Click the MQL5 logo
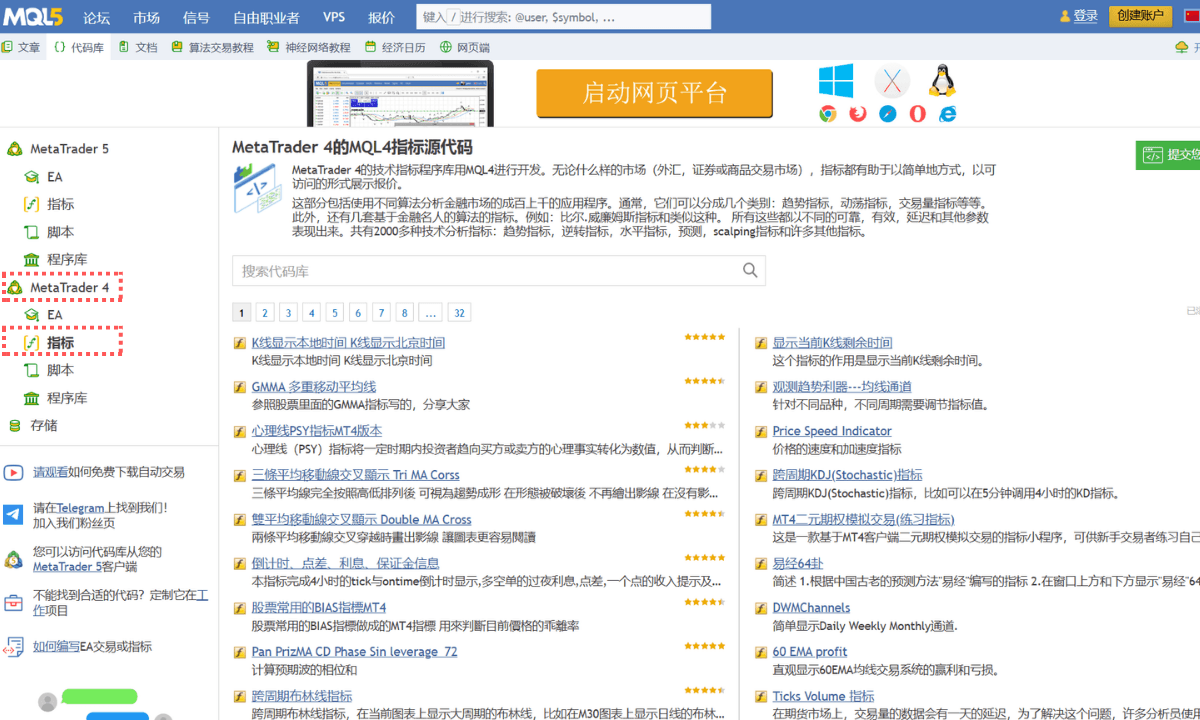Viewport: 1200px width, 720px height. coord(33,16)
